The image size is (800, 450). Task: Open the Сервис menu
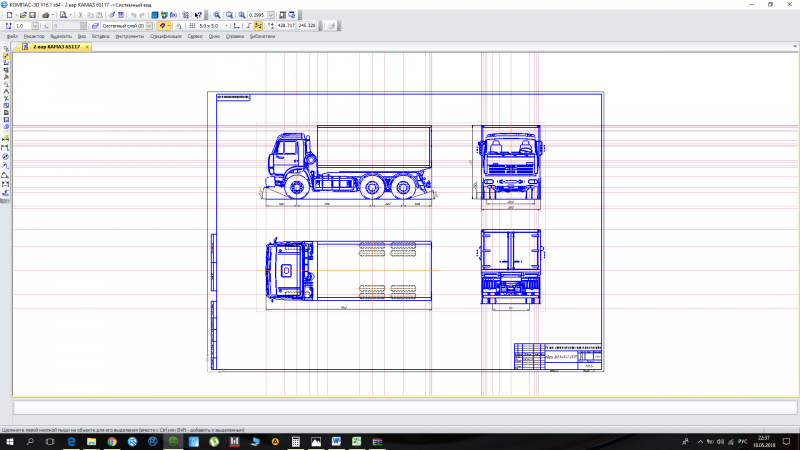[195, 36]
